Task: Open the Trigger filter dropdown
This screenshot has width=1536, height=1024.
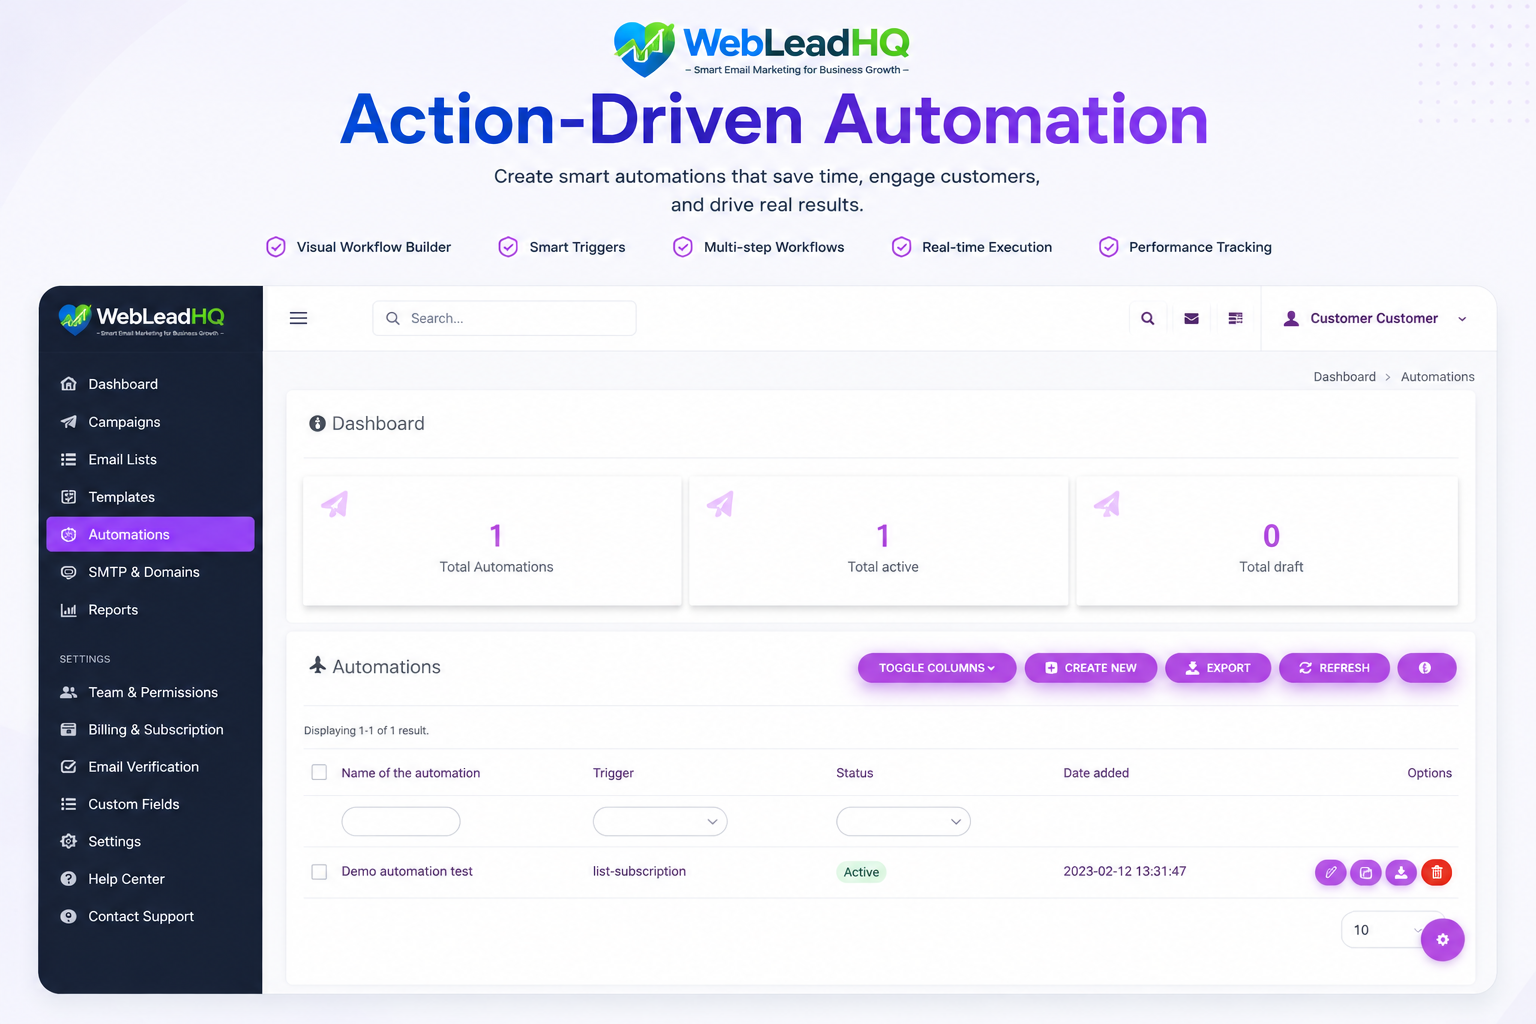Action: coord(660,822)
